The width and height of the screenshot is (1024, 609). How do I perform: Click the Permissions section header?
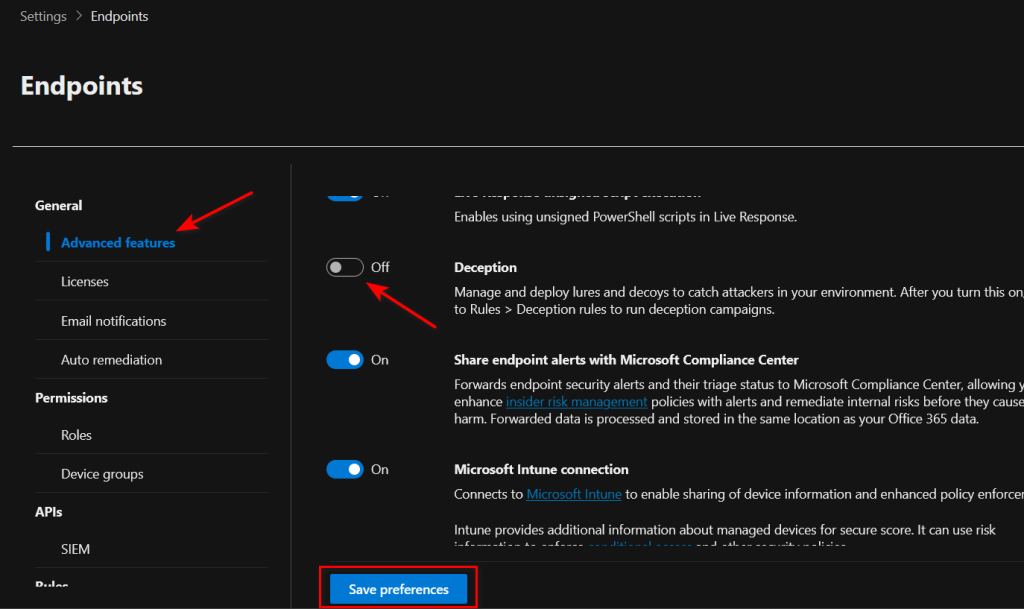click(x=71, y=398)
